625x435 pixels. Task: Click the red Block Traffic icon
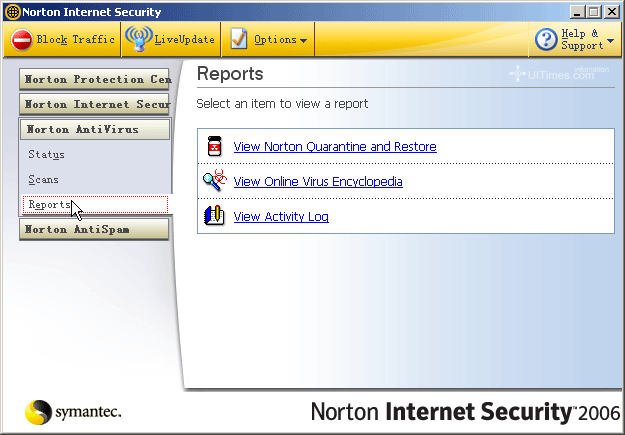pyautogui.click(x=21, y=40)
